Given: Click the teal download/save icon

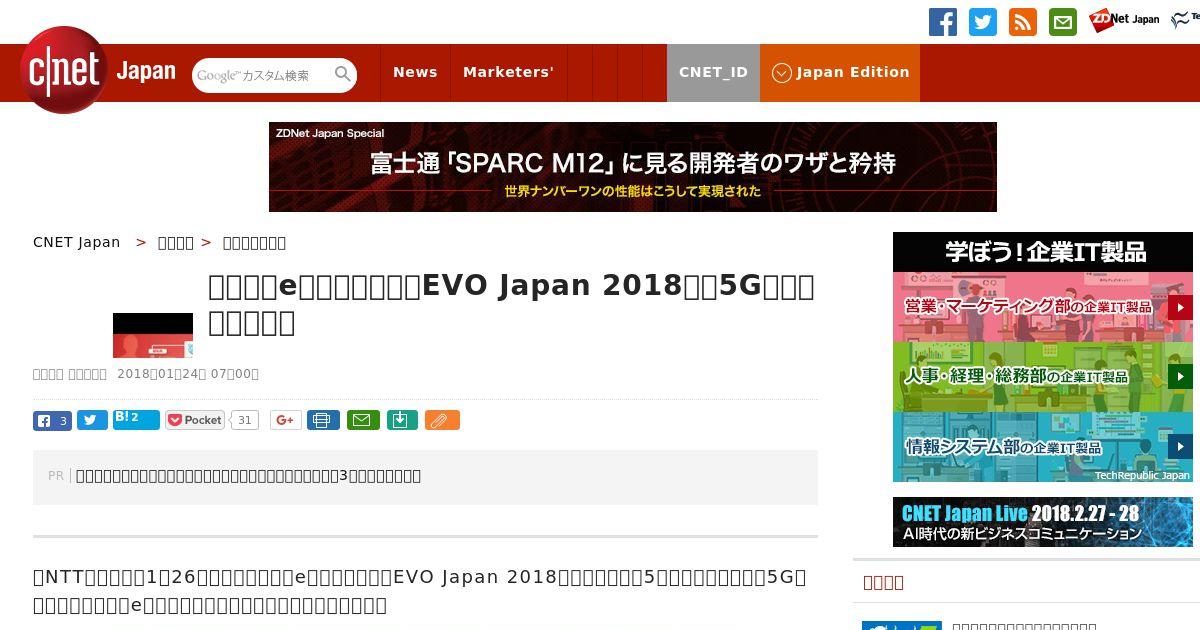Looking at the screenshot, I should tap(401, 420).
